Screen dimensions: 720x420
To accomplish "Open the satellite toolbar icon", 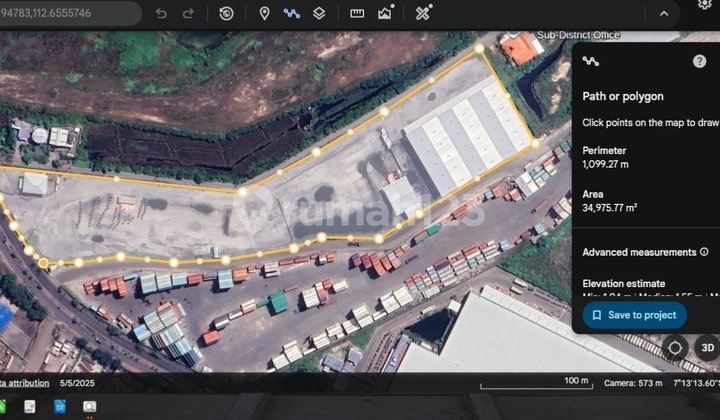I will pyautogui.click(x=423, y=12).
